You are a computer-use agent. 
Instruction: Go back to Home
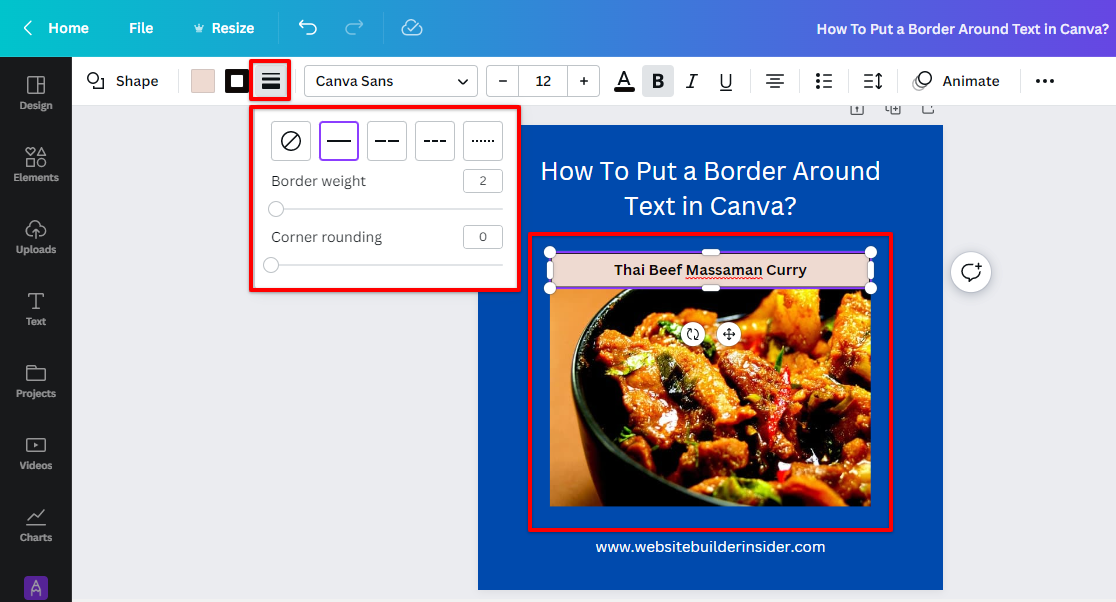pyautogui.click(x=56, y=28)
